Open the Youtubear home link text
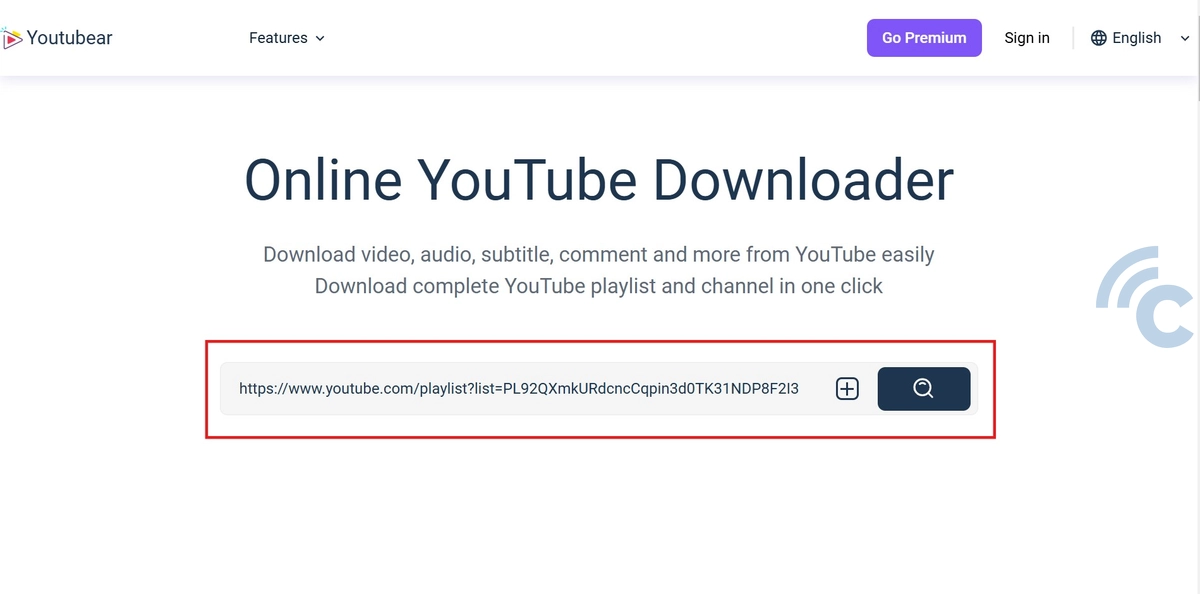The height and width of the screenshot is (594, 1200). (x=69, y=38)
